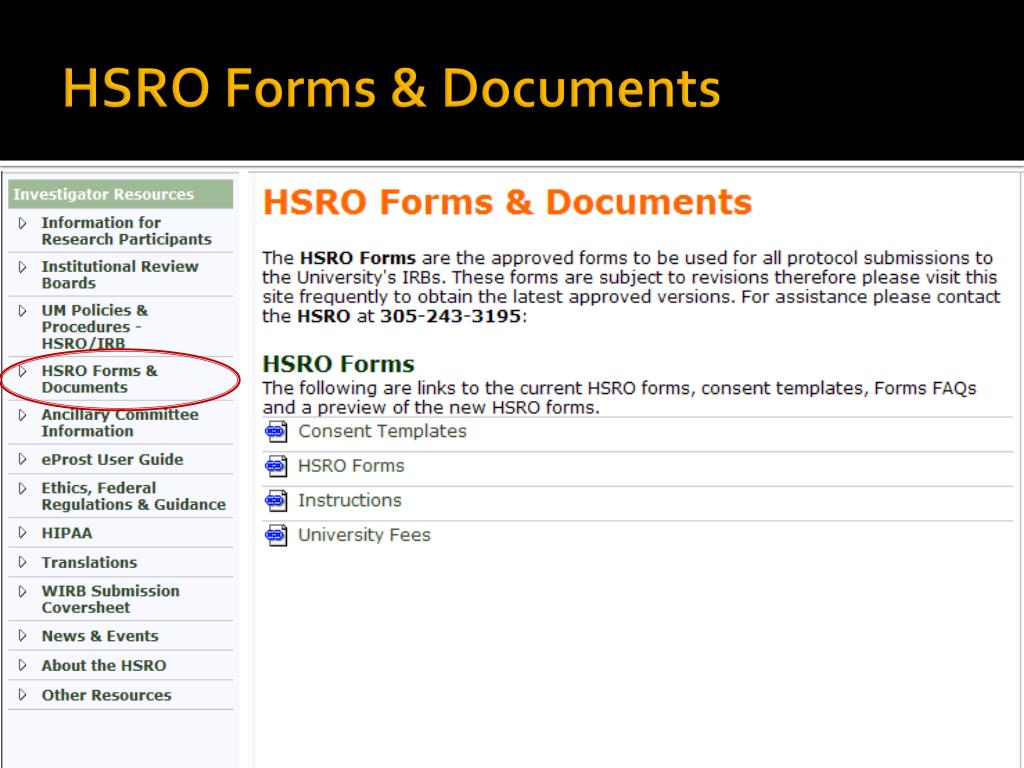Screen dimensions: 1024x768
Task: Click the orange HSRO Forms & Documents page heading
Action: tap(507, 202)
